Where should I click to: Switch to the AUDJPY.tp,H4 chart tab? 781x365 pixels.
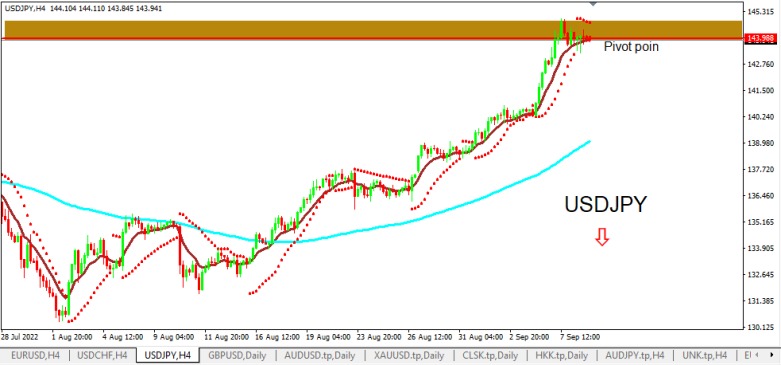tap(635, 356)
